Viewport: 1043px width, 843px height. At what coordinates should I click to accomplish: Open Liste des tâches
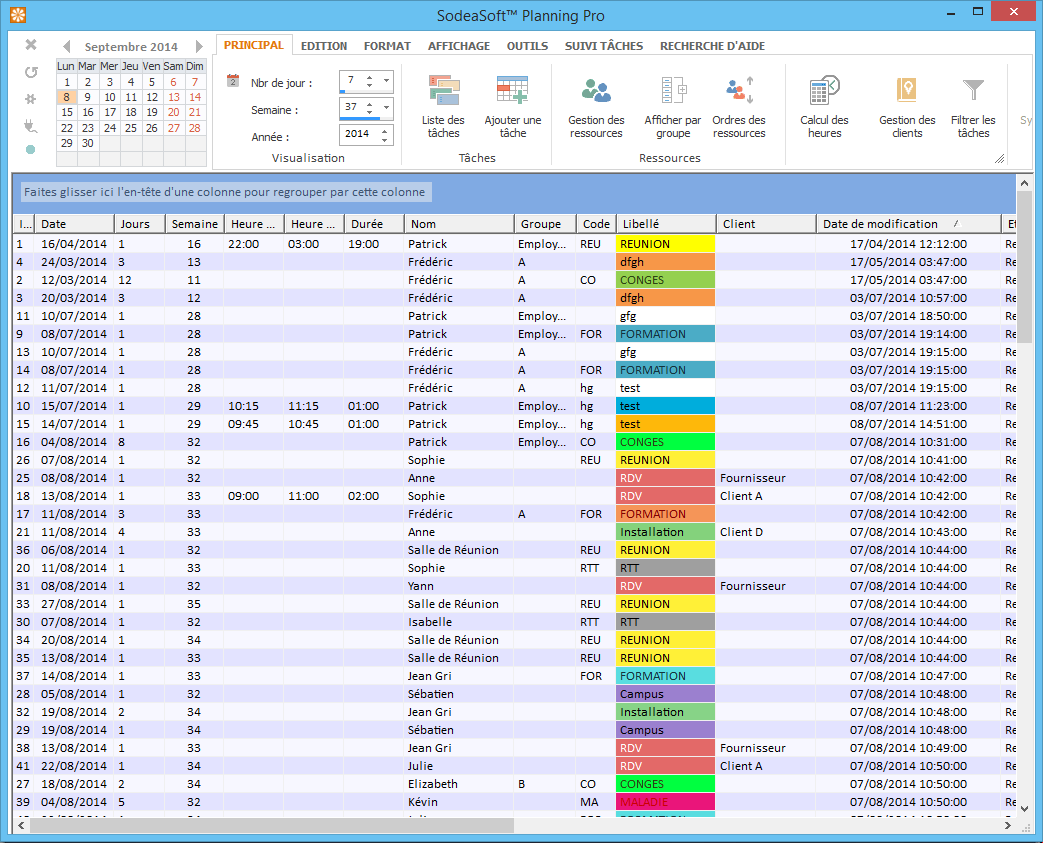[443, 106]
